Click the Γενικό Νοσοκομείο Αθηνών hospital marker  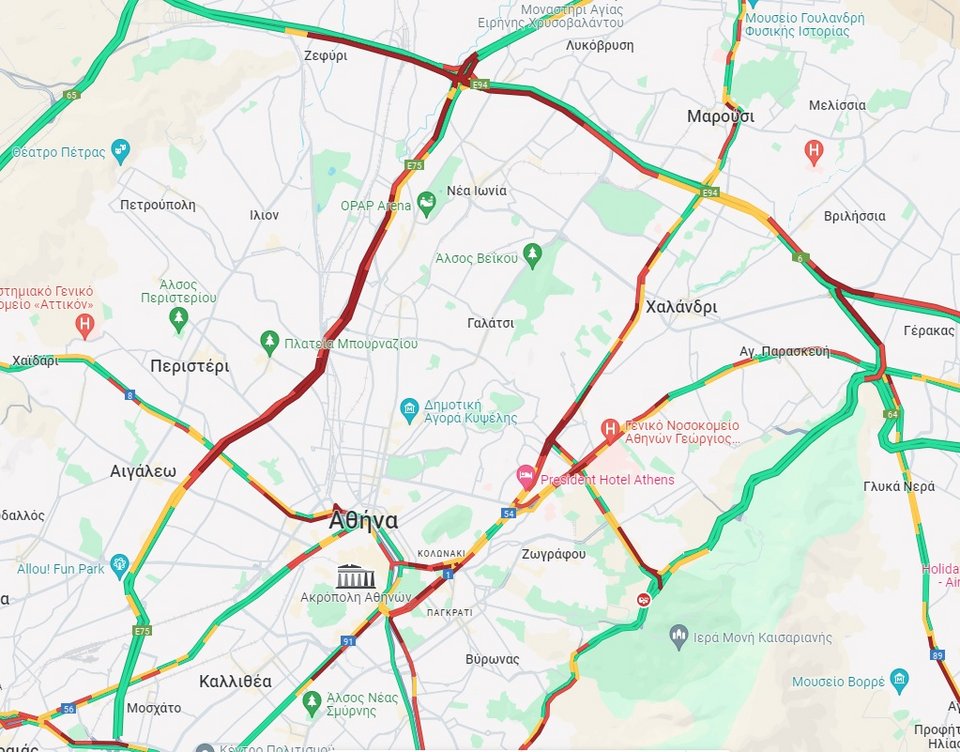pyautogui.click(x=610, y=431)
